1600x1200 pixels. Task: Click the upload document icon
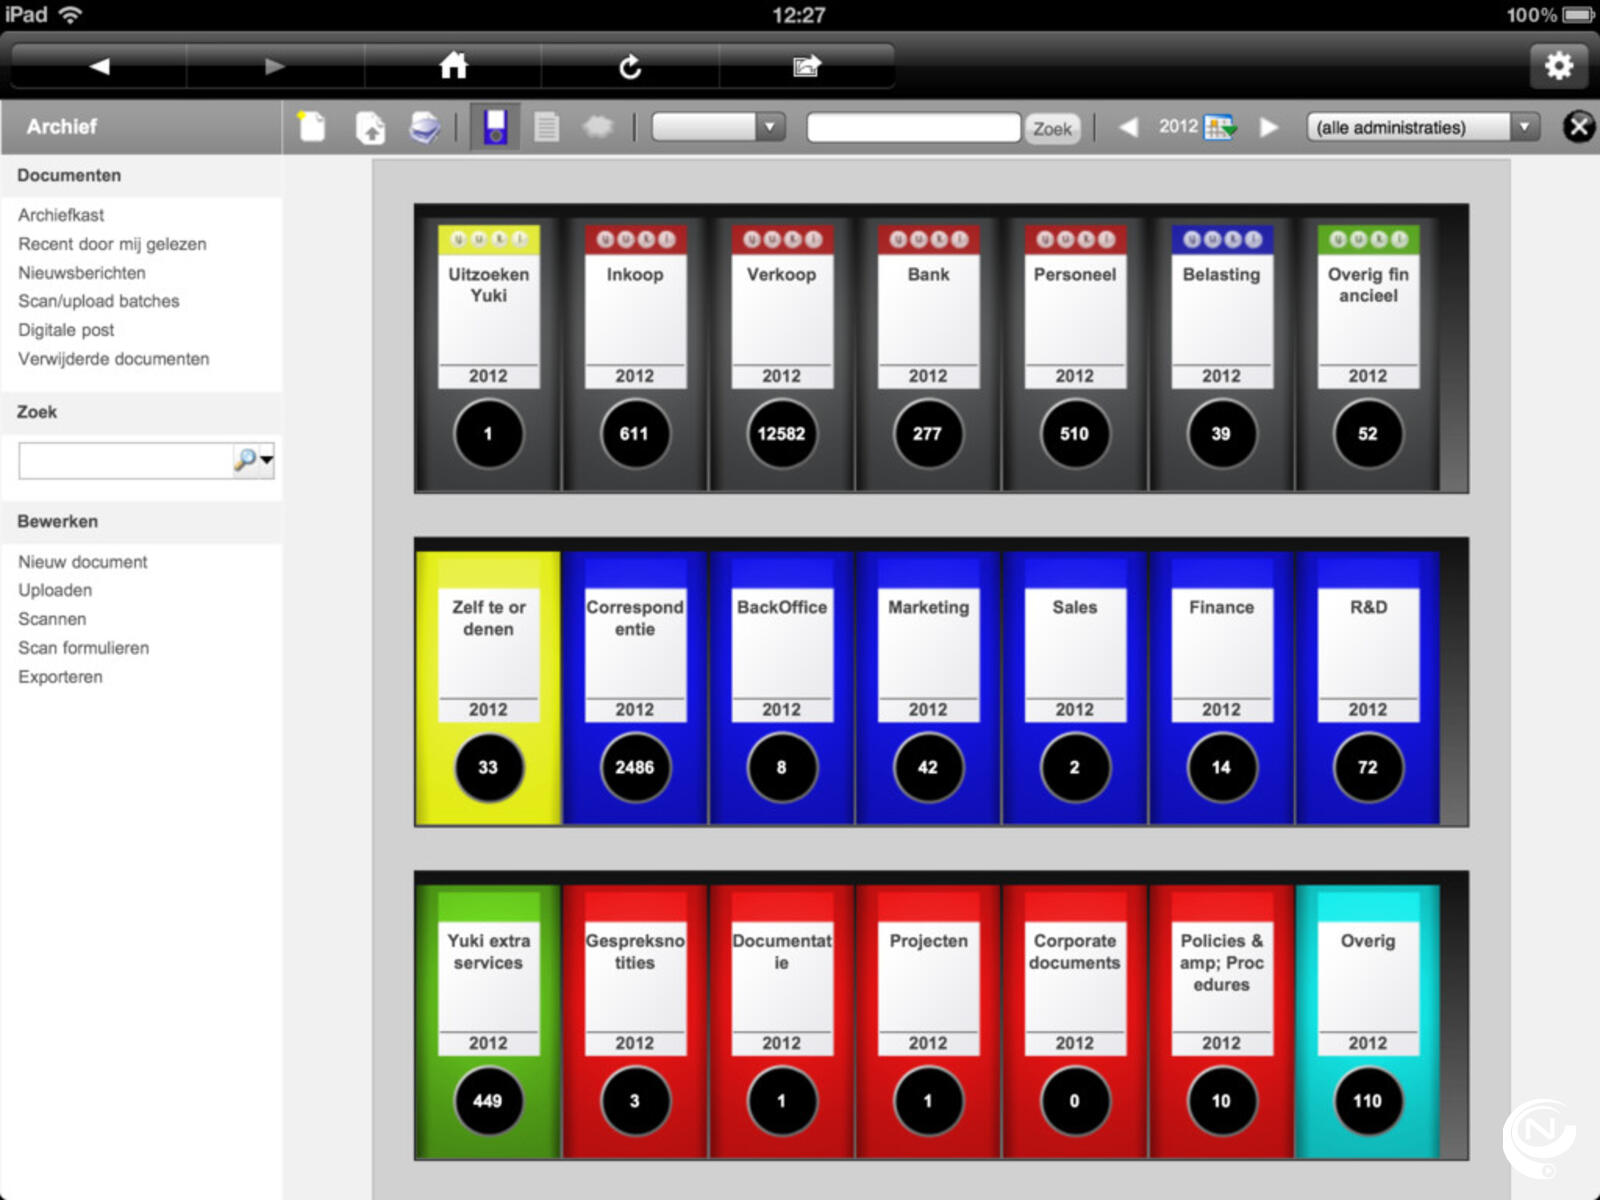tap(370, 127)
